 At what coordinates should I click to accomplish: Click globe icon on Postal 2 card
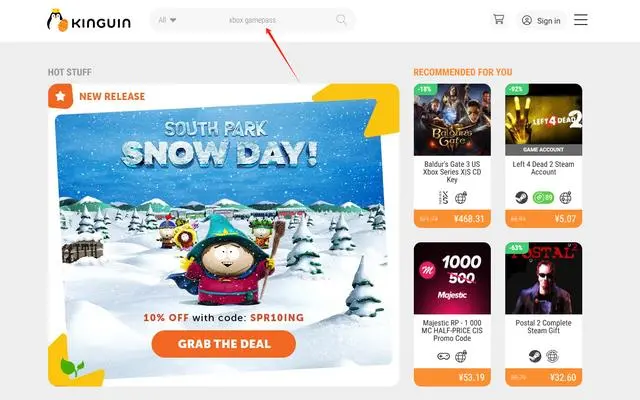pos(552,356)
